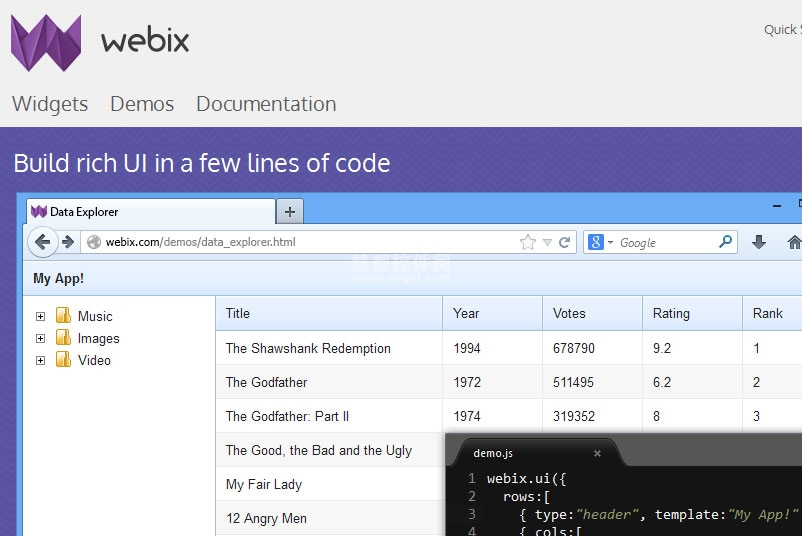The height and width of the screenshot is (536, 802).
Task: Click the home icon in browser toolbar
Action: 794,242
